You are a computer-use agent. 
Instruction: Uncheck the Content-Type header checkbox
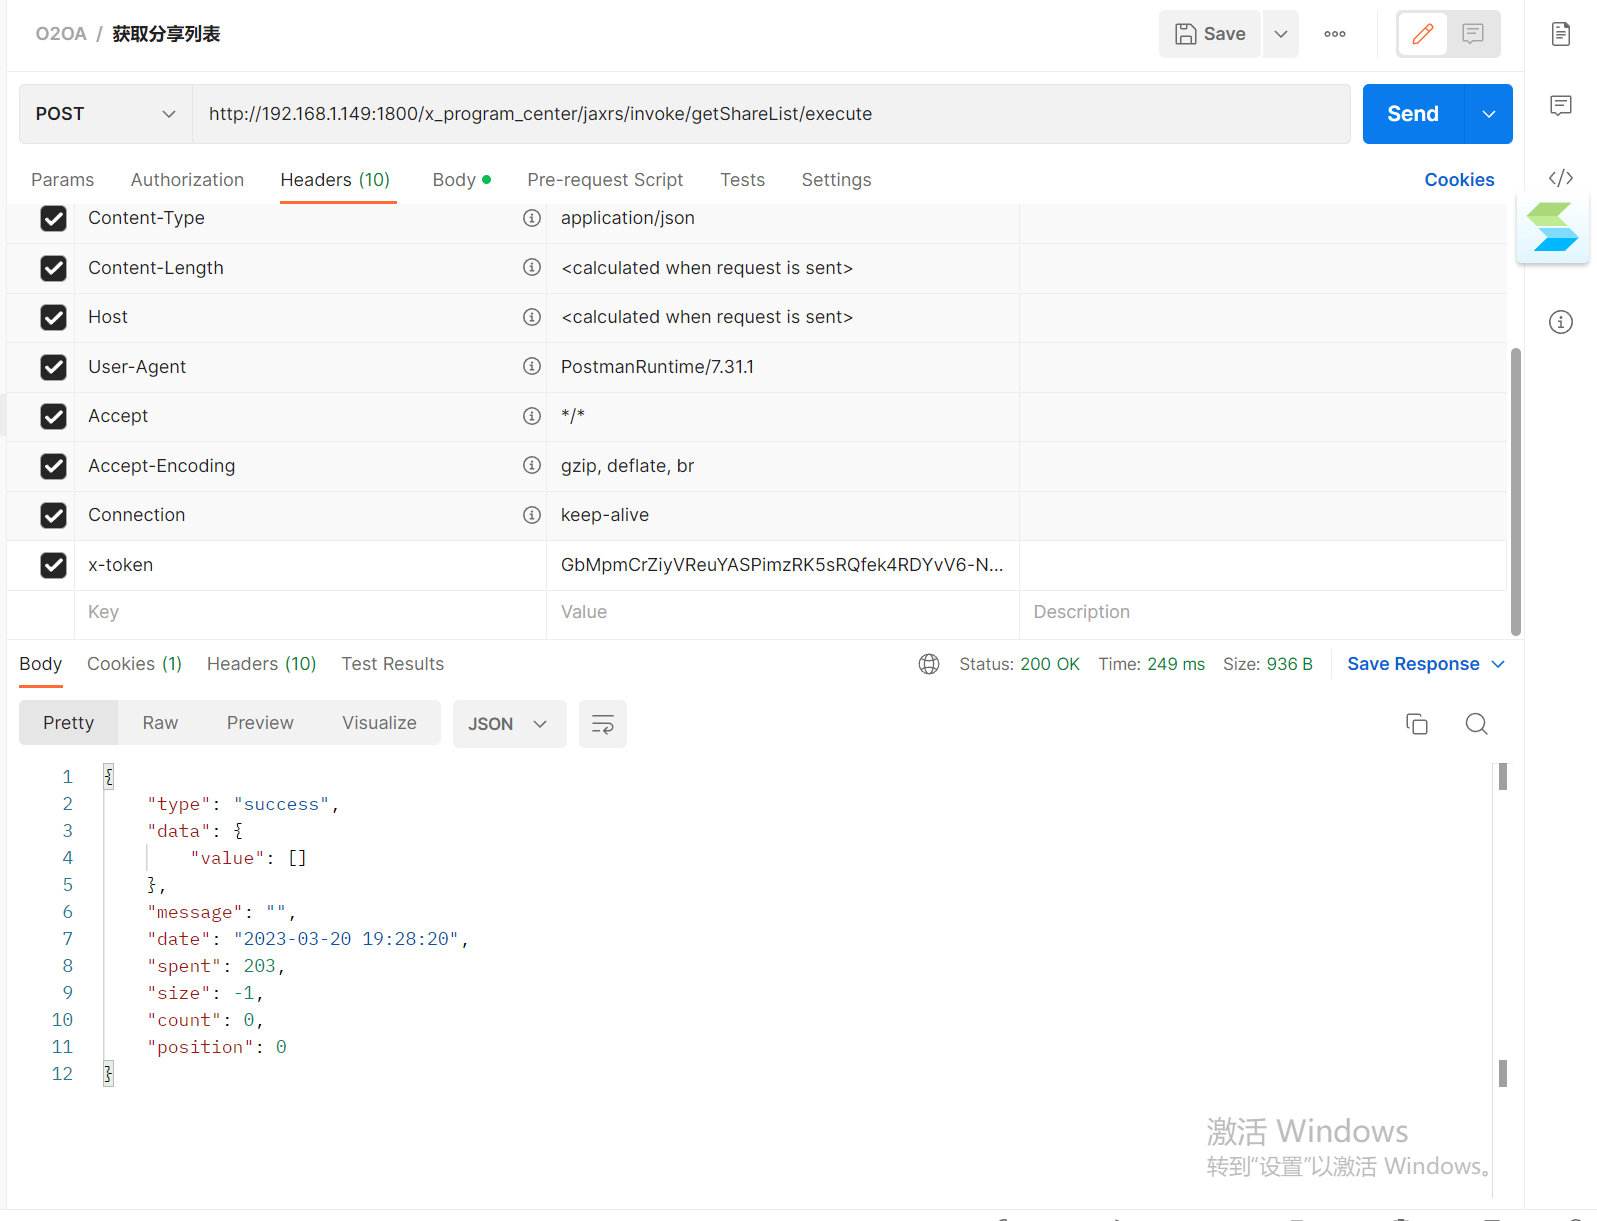[x=53, y=218]
